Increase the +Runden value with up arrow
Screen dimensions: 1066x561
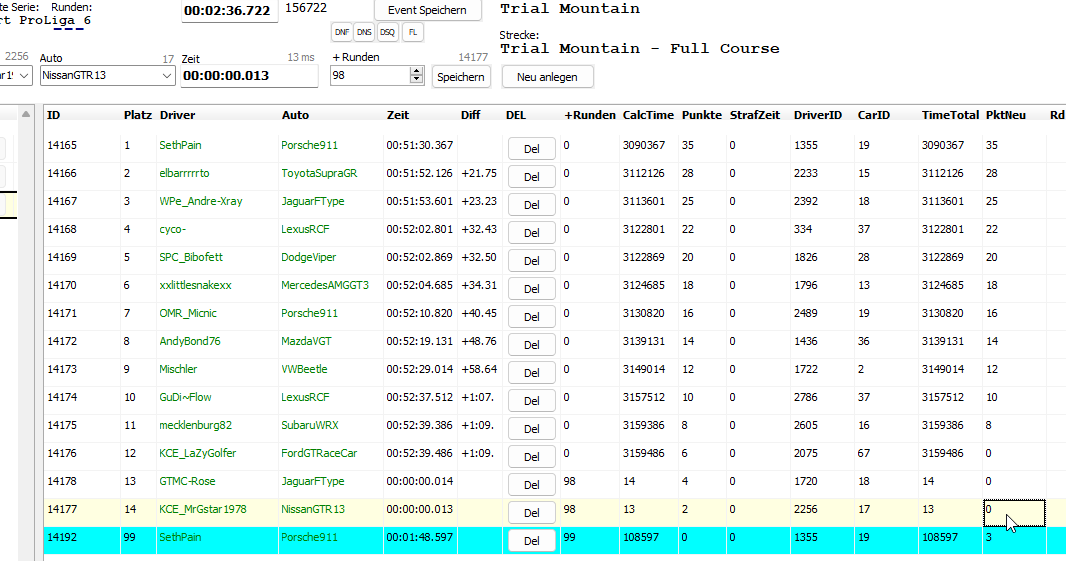tap(417, 71)
